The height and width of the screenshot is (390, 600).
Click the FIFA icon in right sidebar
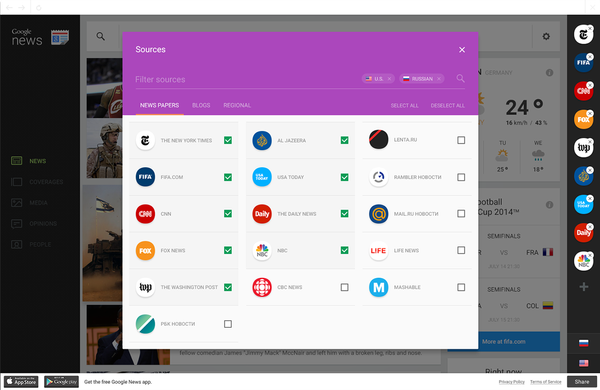583,63
